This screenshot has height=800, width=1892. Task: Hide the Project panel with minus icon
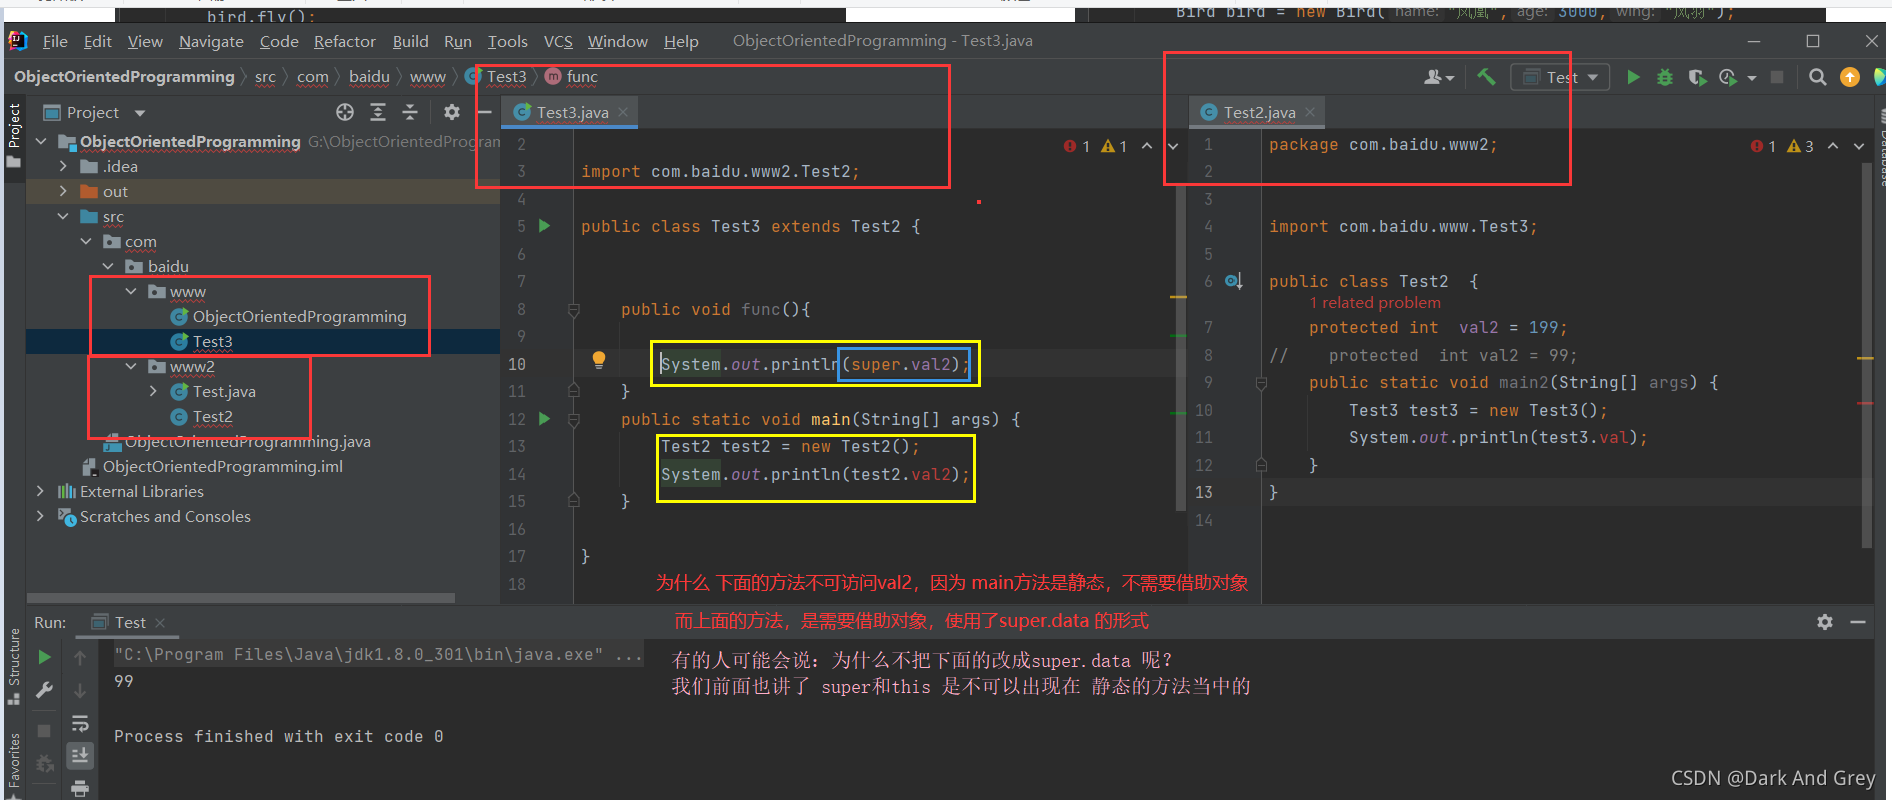484,112
